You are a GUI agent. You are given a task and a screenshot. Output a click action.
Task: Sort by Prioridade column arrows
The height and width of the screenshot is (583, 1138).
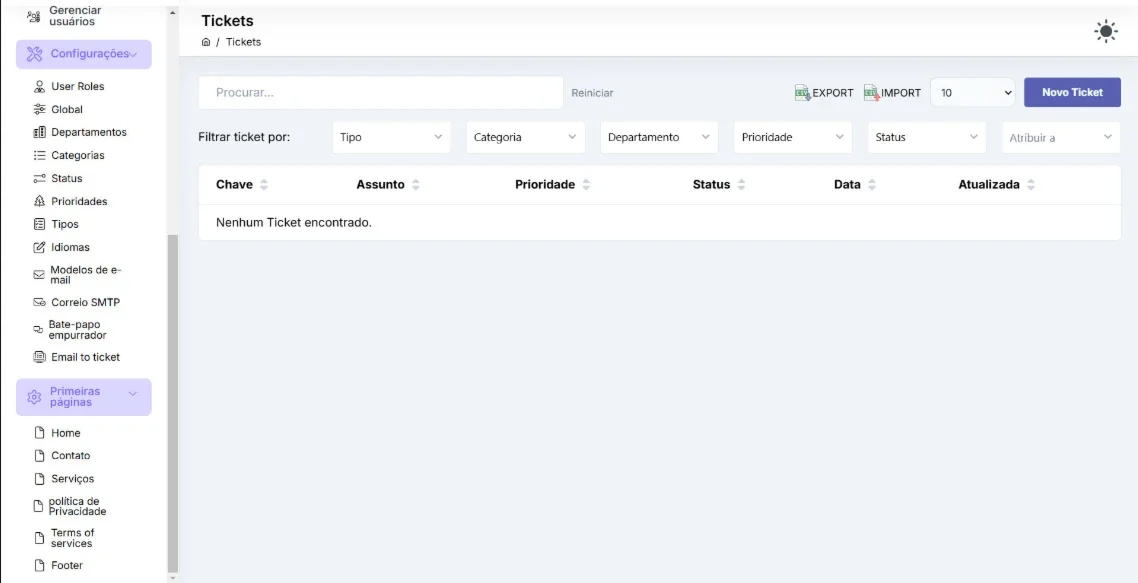586,185
